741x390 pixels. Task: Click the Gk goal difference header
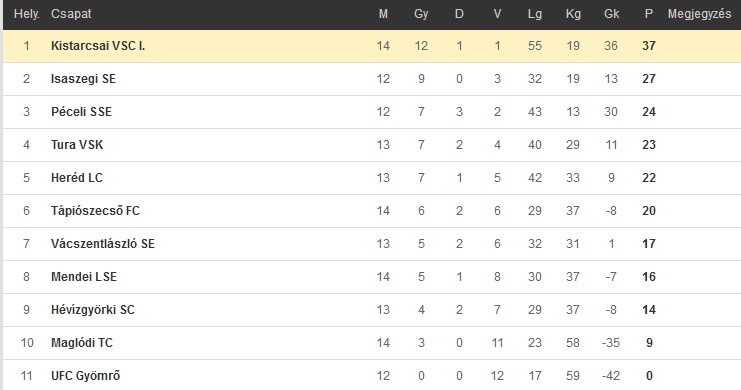[611, 14]
